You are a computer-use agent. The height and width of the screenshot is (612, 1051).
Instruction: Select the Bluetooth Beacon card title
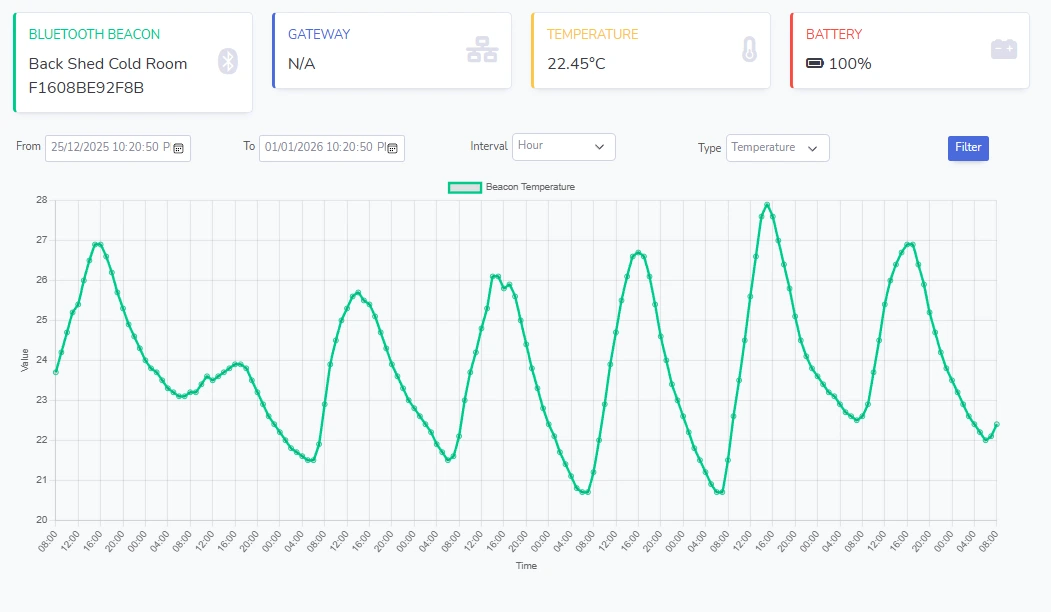click(x=94, y=34)
